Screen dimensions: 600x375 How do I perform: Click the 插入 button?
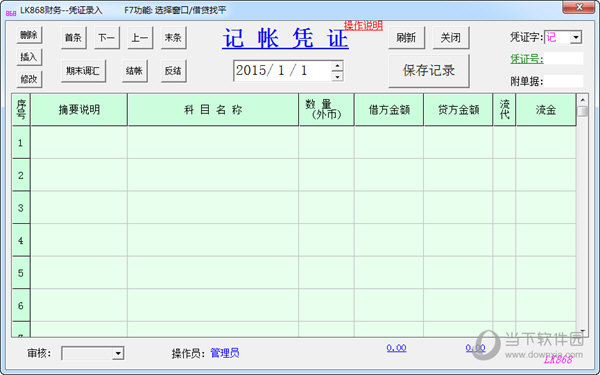(x=29, y=57)
